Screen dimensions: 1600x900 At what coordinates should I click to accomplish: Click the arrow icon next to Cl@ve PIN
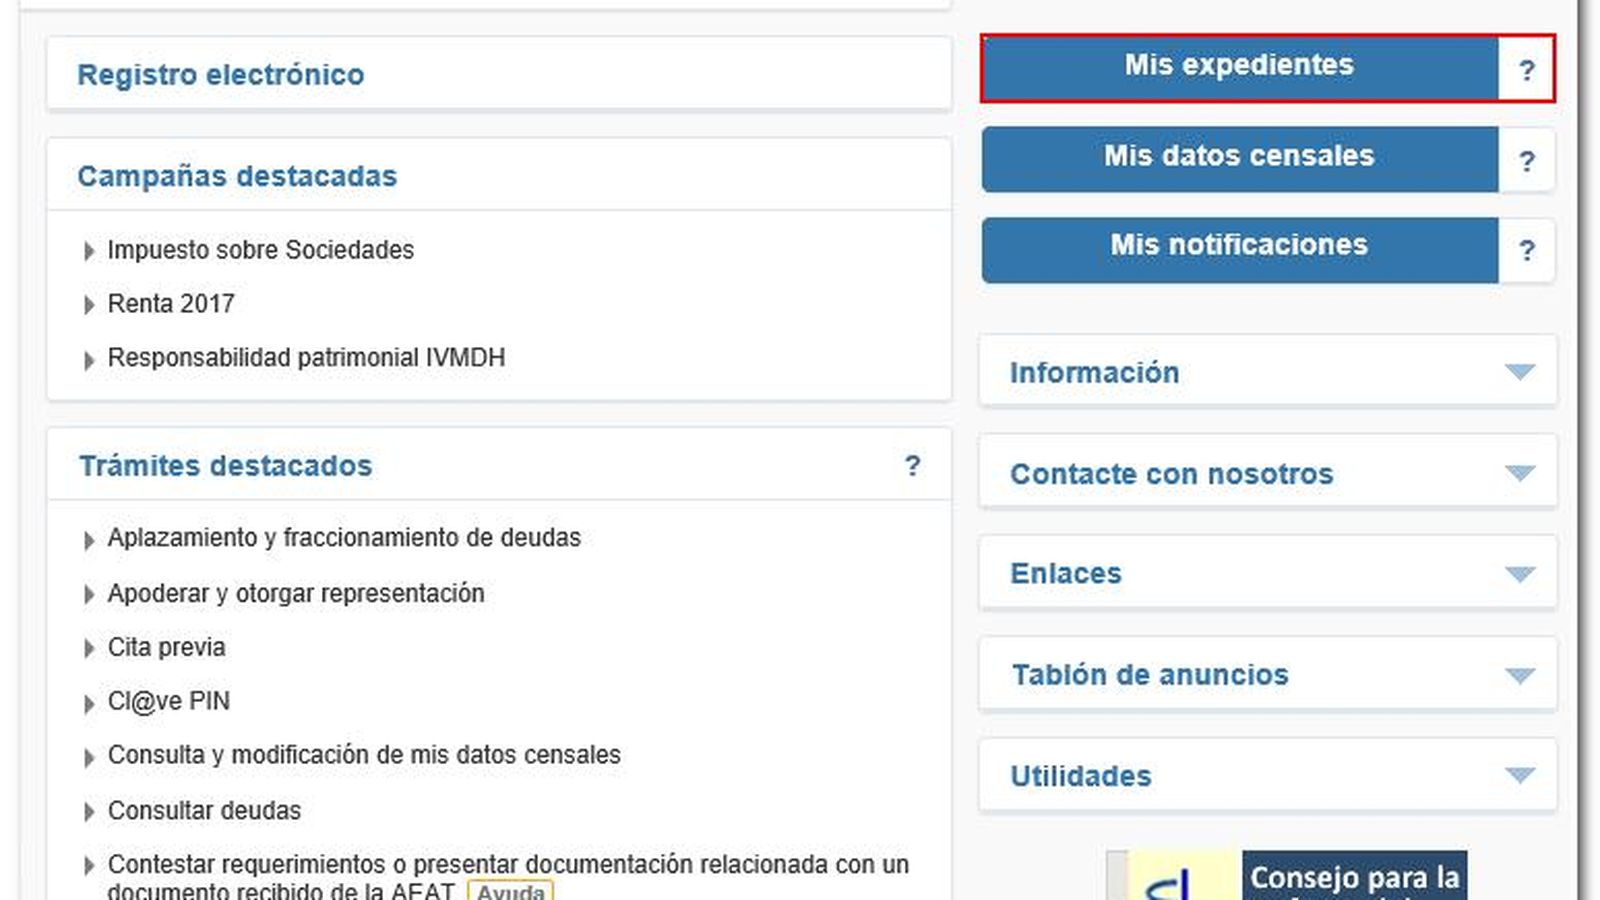click(87, 702)
